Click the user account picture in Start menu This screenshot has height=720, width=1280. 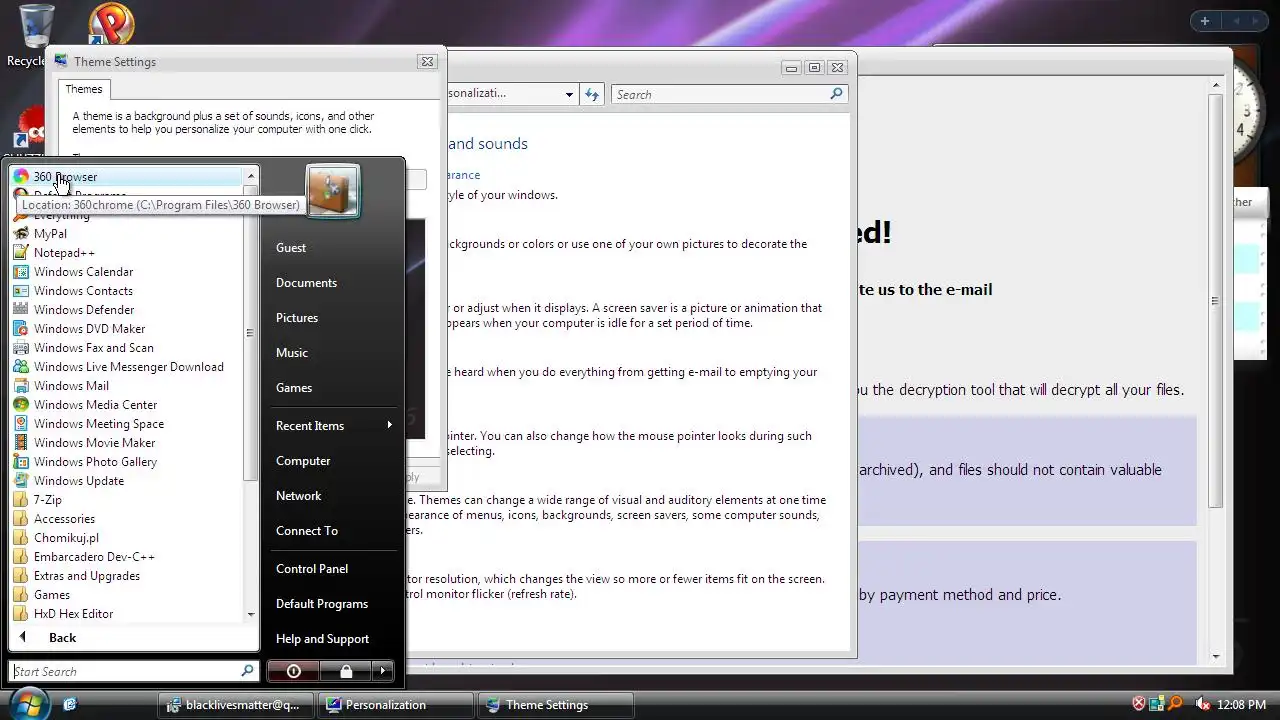[333, 191]
